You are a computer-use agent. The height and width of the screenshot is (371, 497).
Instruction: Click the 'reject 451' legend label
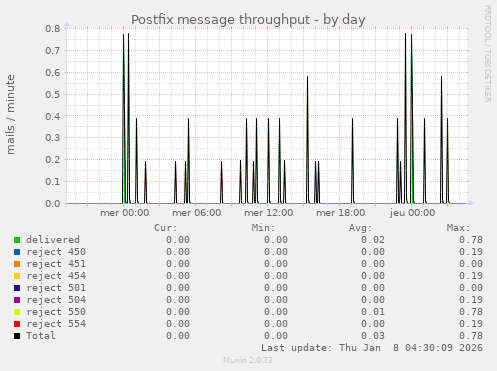pos(56,264)
